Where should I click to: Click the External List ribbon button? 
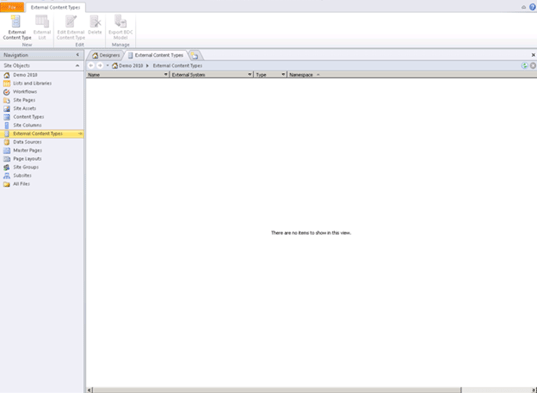(x=42, y=27)
